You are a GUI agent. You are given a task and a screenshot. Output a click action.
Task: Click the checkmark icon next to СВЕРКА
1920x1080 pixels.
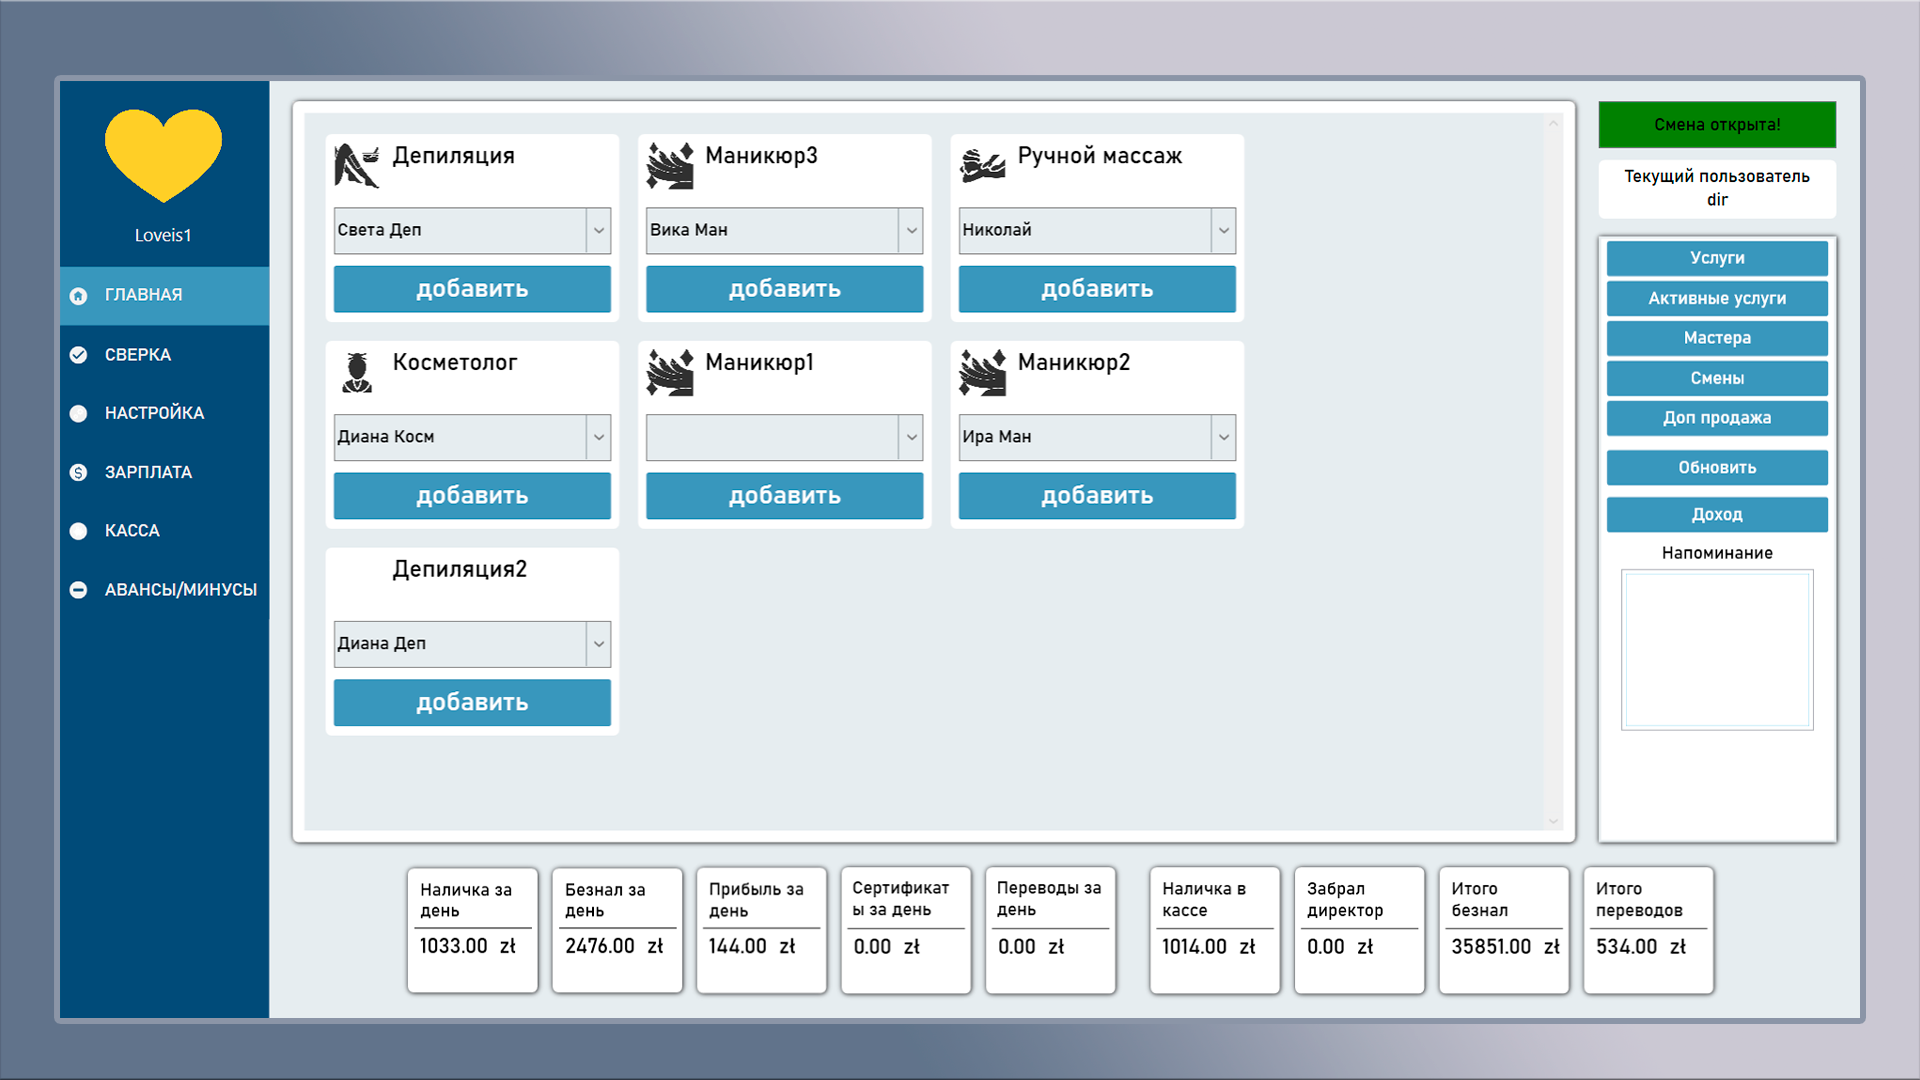pos(79,353)
